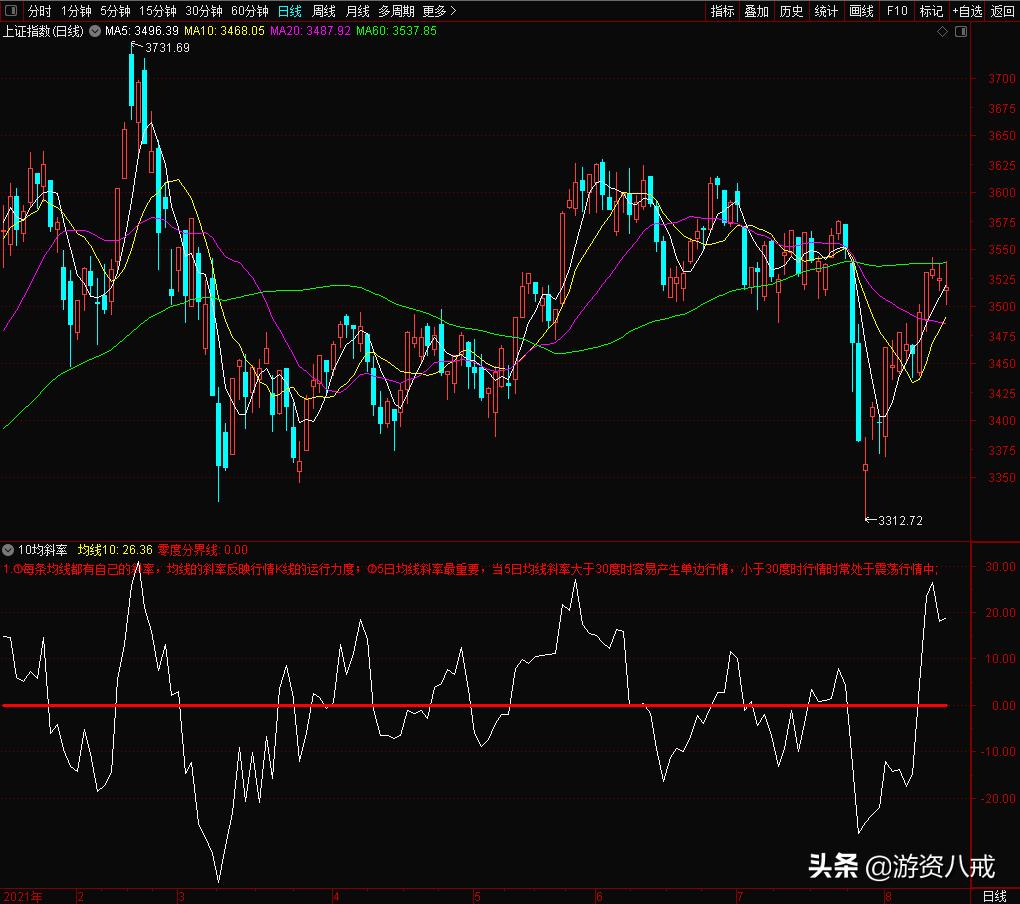Click the 返回 back button
Image resolution: width=1020 pixels, height=904 pixels.
(1002, 11)
